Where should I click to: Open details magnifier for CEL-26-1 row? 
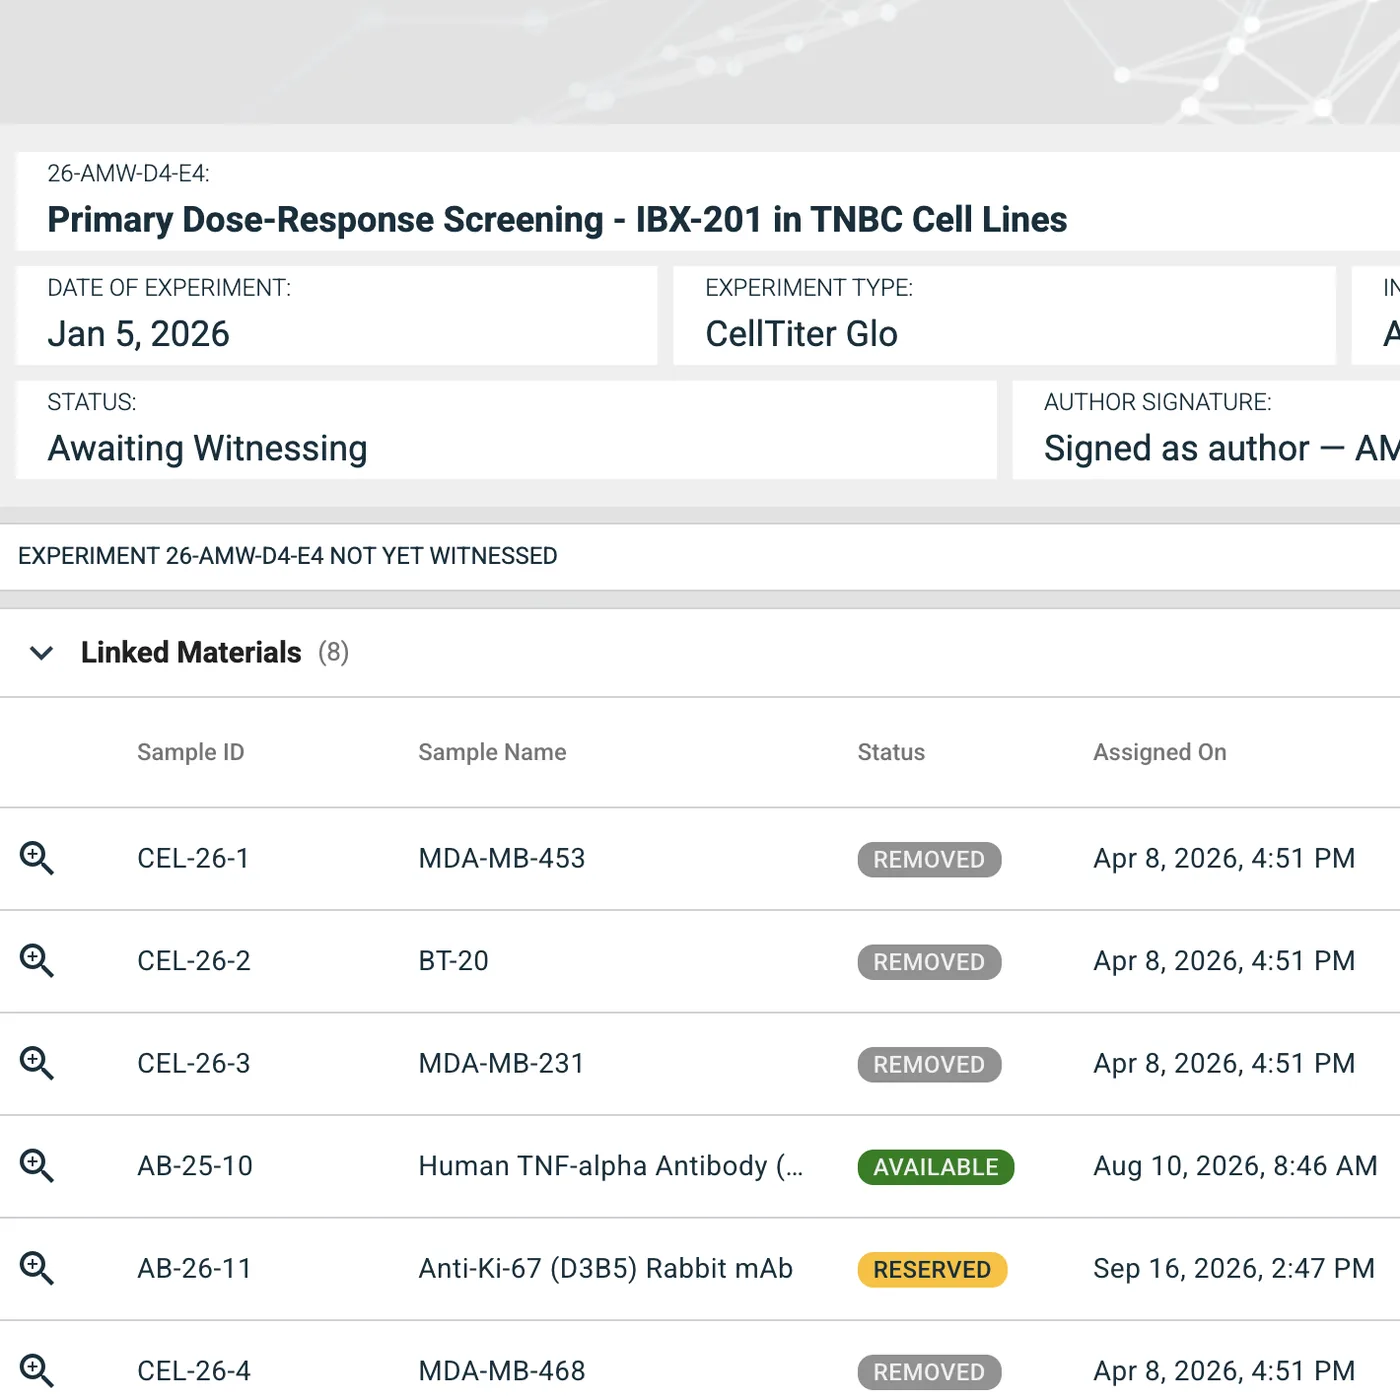37,858
